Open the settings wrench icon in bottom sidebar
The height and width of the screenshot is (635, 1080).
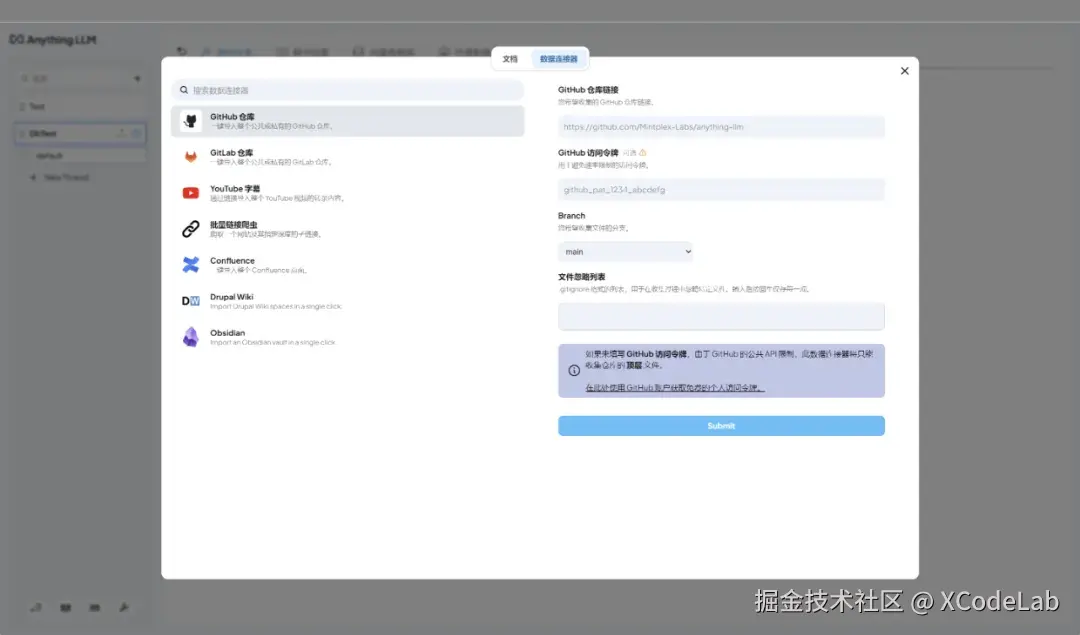point(125,607)
